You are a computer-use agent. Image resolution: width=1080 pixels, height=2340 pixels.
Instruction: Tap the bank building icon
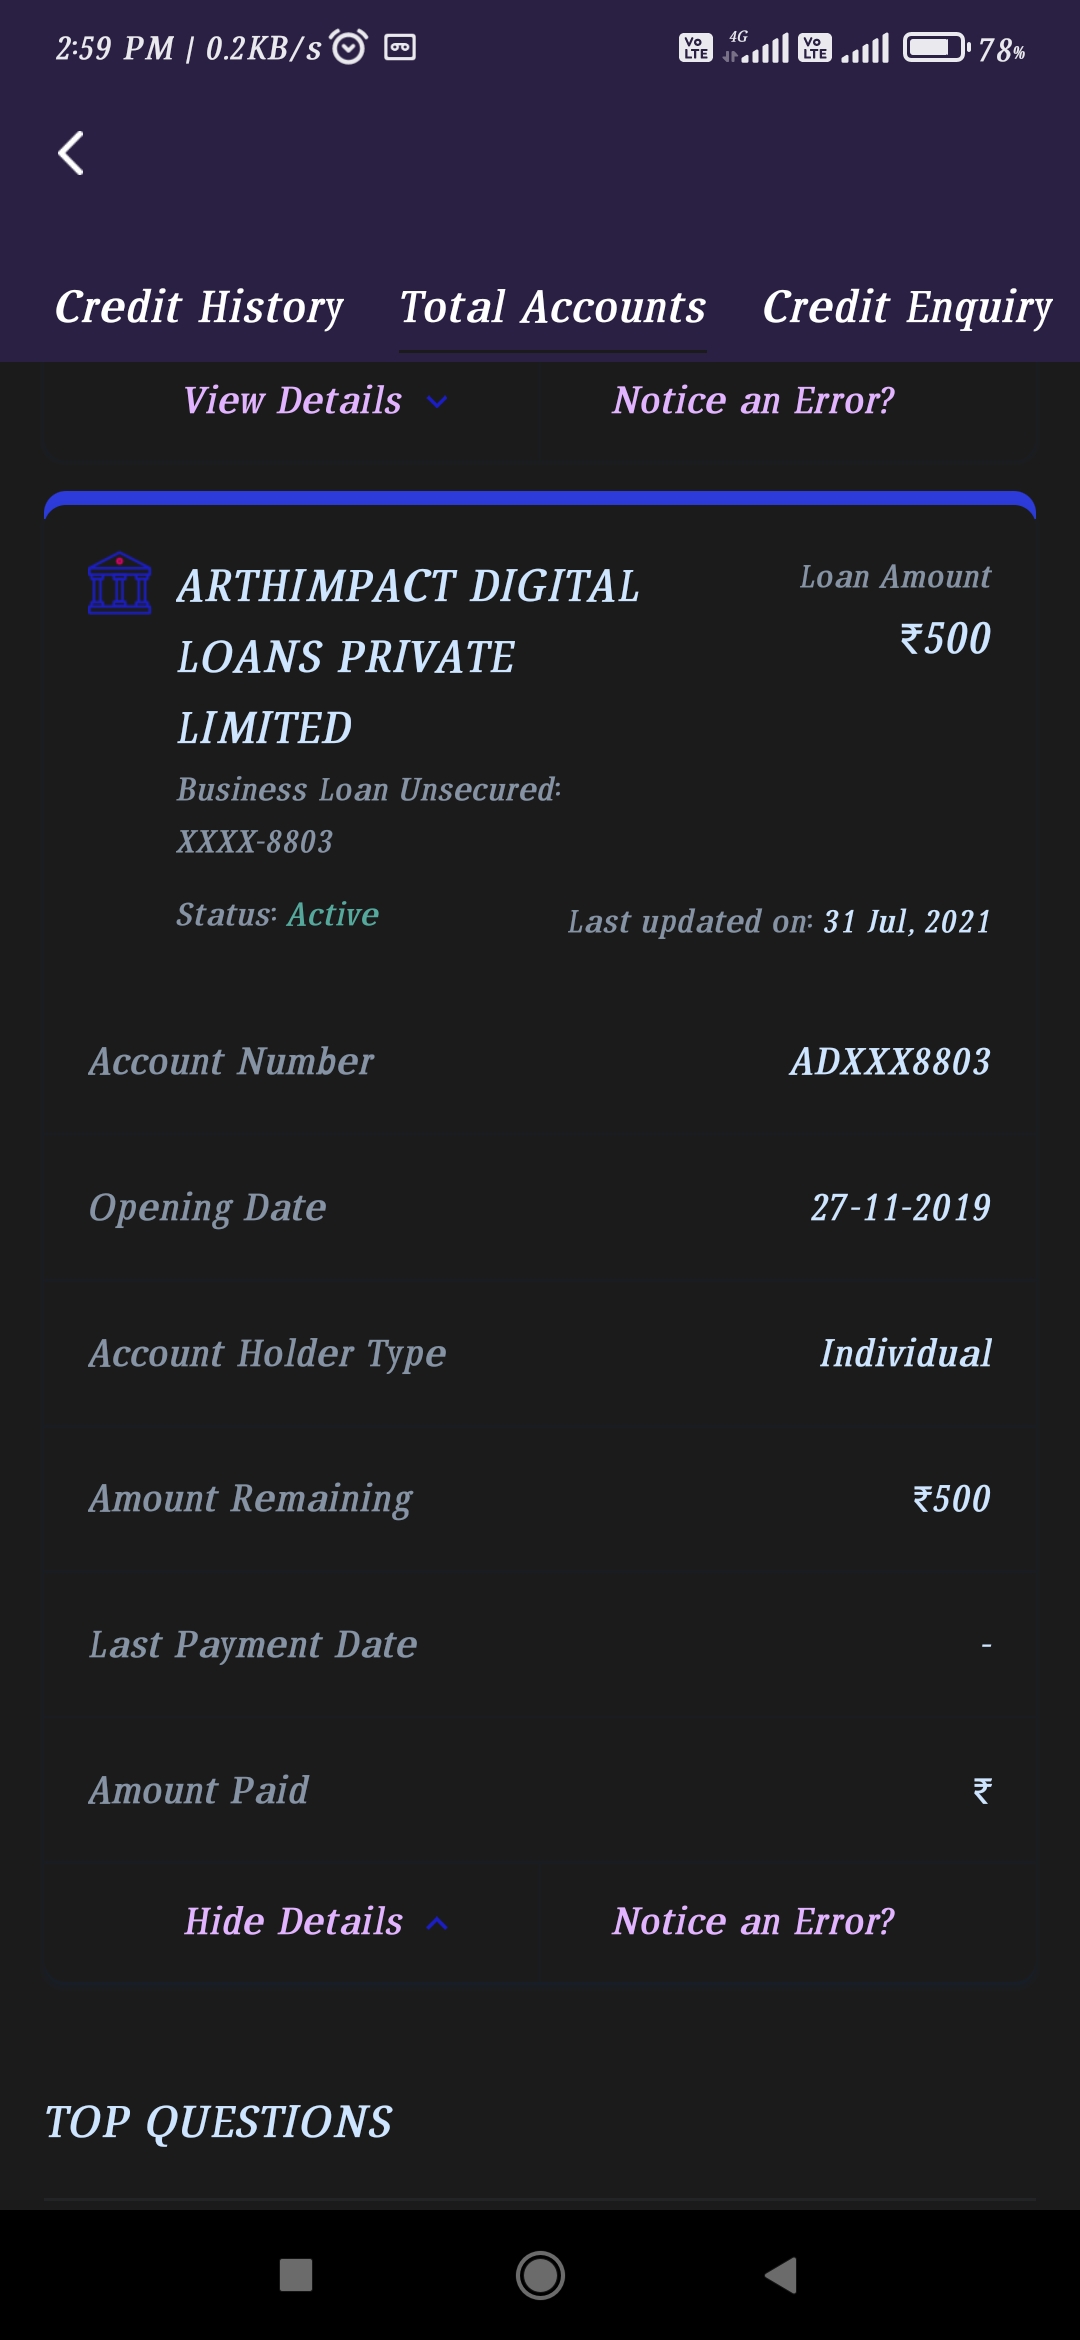(x=120, y=584)
